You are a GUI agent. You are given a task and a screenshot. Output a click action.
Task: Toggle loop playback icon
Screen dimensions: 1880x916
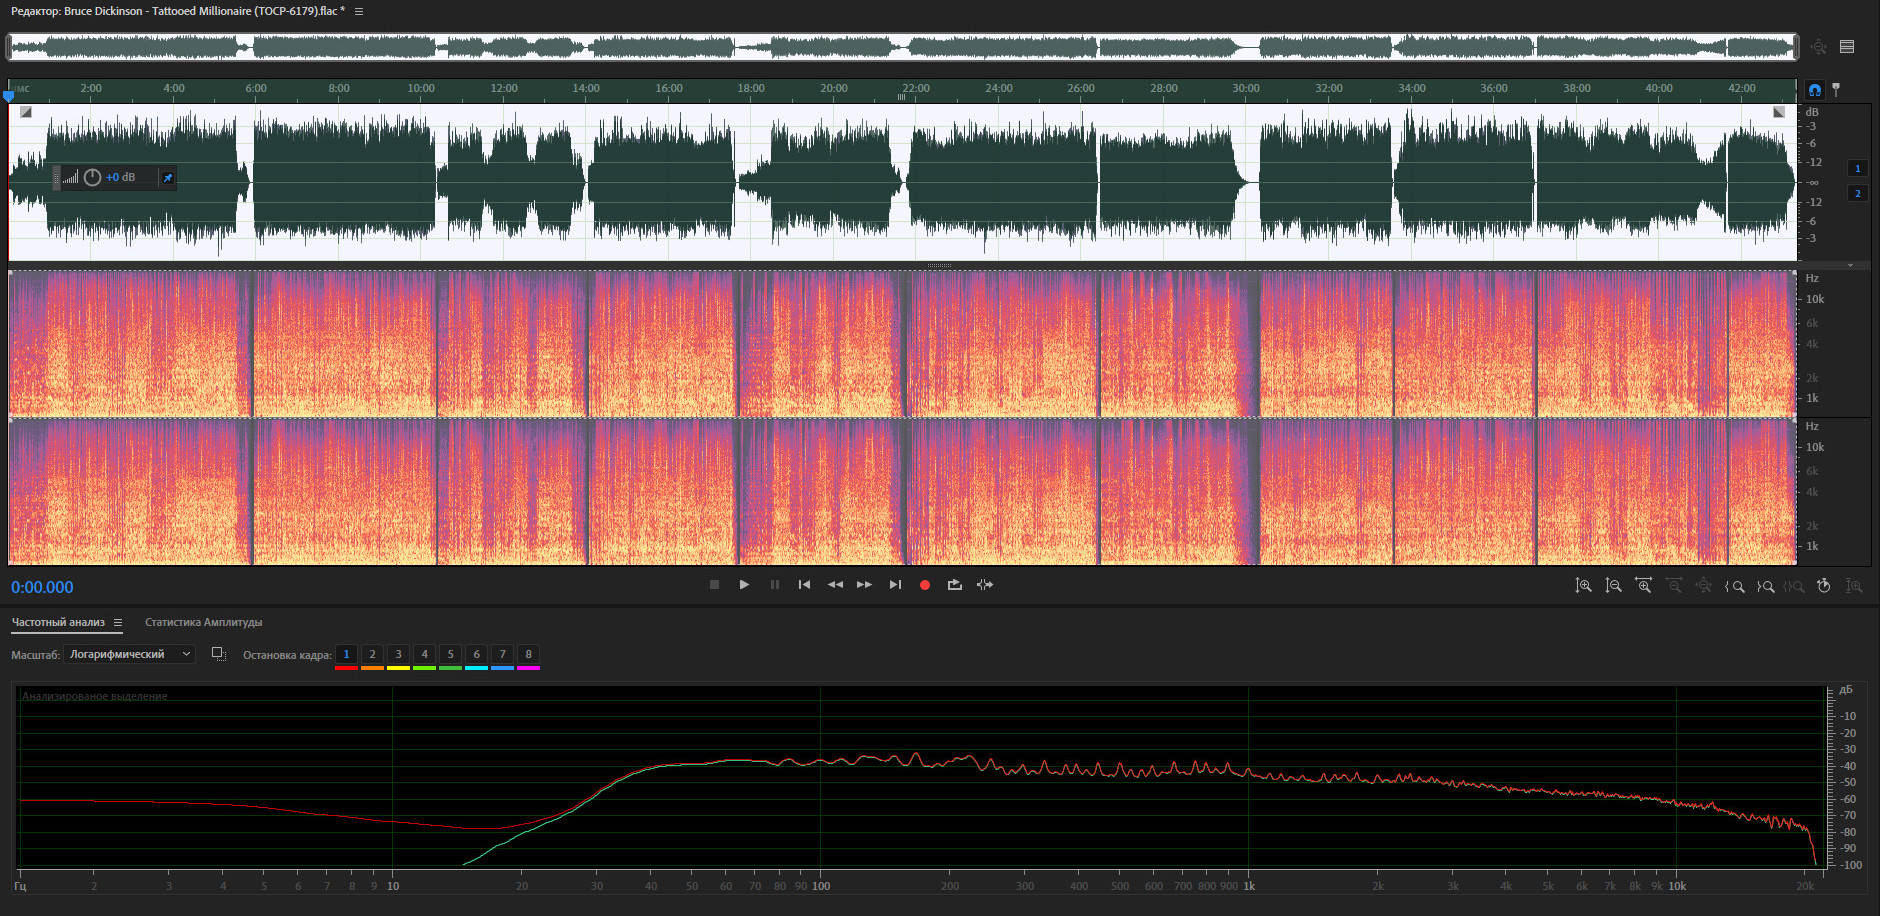coord(955,585)
